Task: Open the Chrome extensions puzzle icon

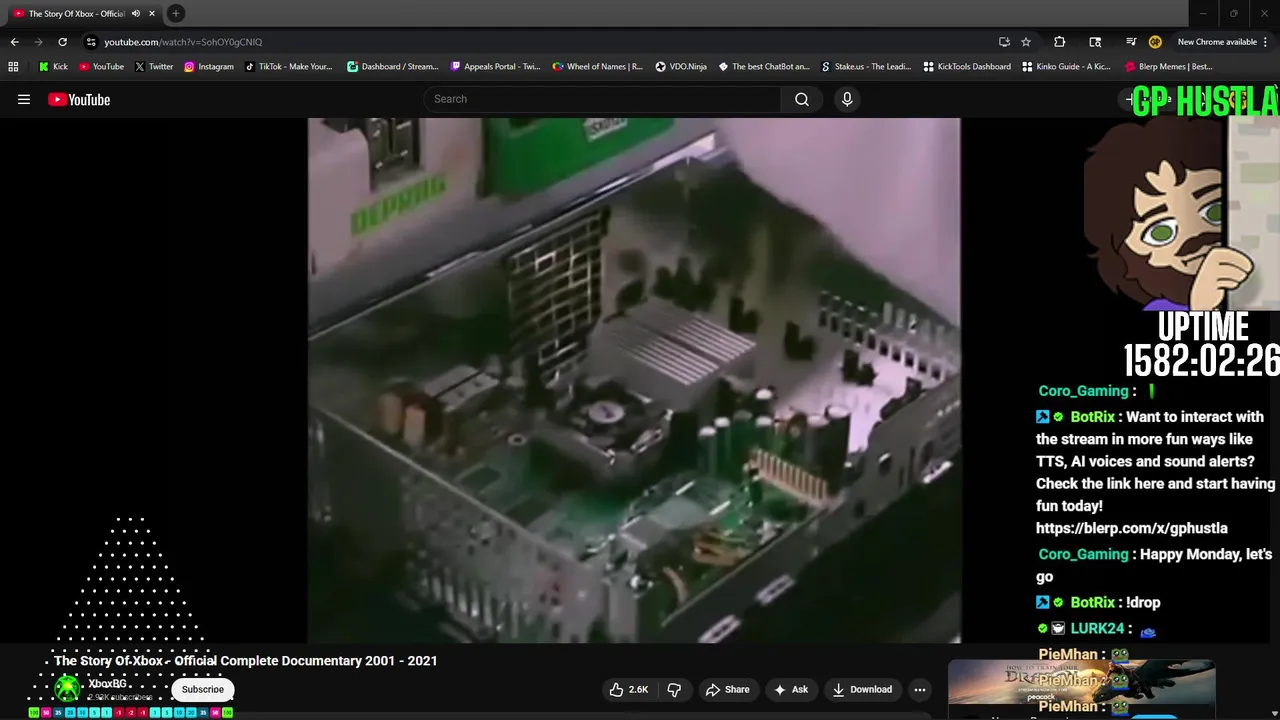Action: [x=1060, y=42]
